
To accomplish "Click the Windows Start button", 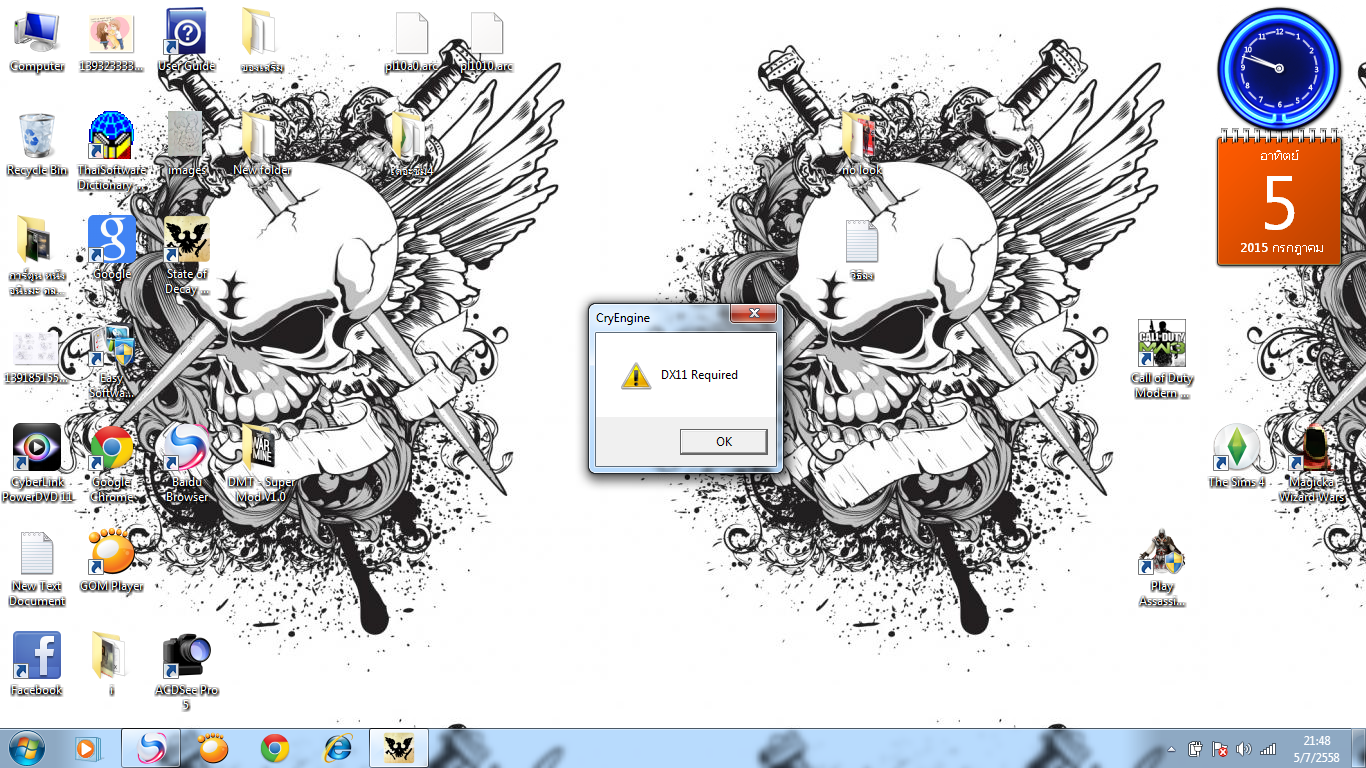I will [x=27, y=748].
